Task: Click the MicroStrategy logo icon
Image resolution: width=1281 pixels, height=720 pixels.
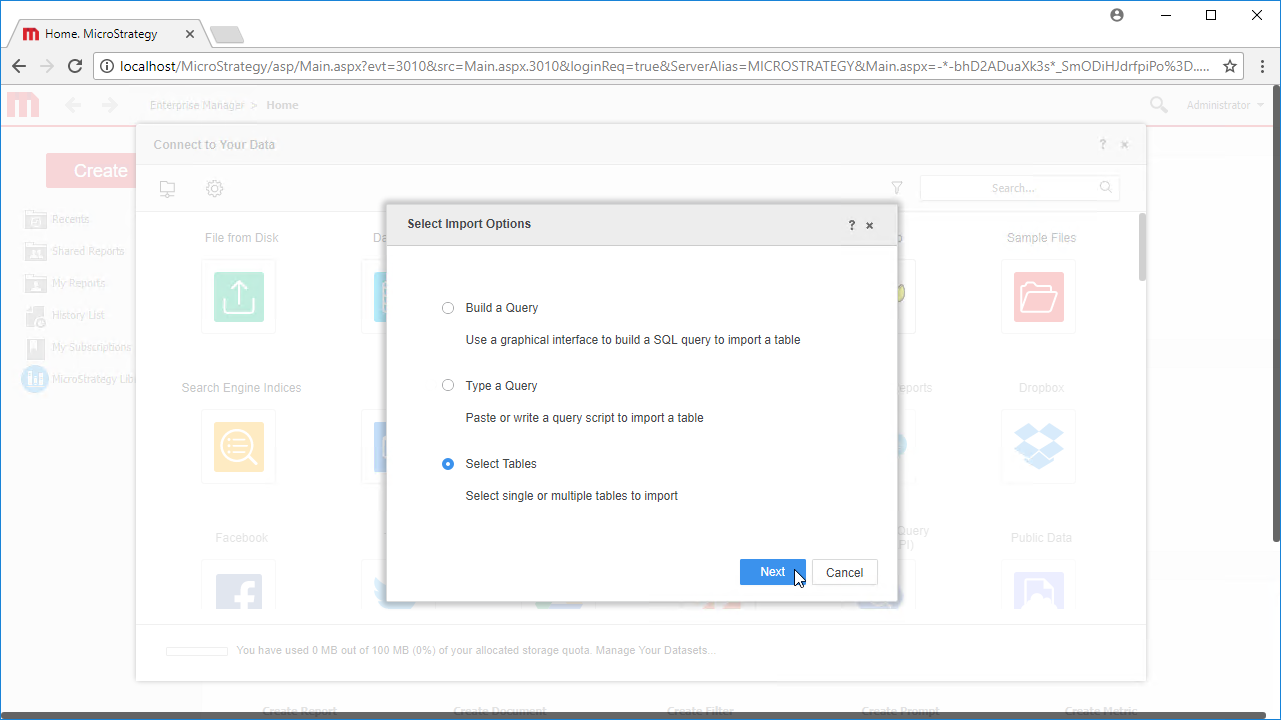Action: [x=23, y=105]
